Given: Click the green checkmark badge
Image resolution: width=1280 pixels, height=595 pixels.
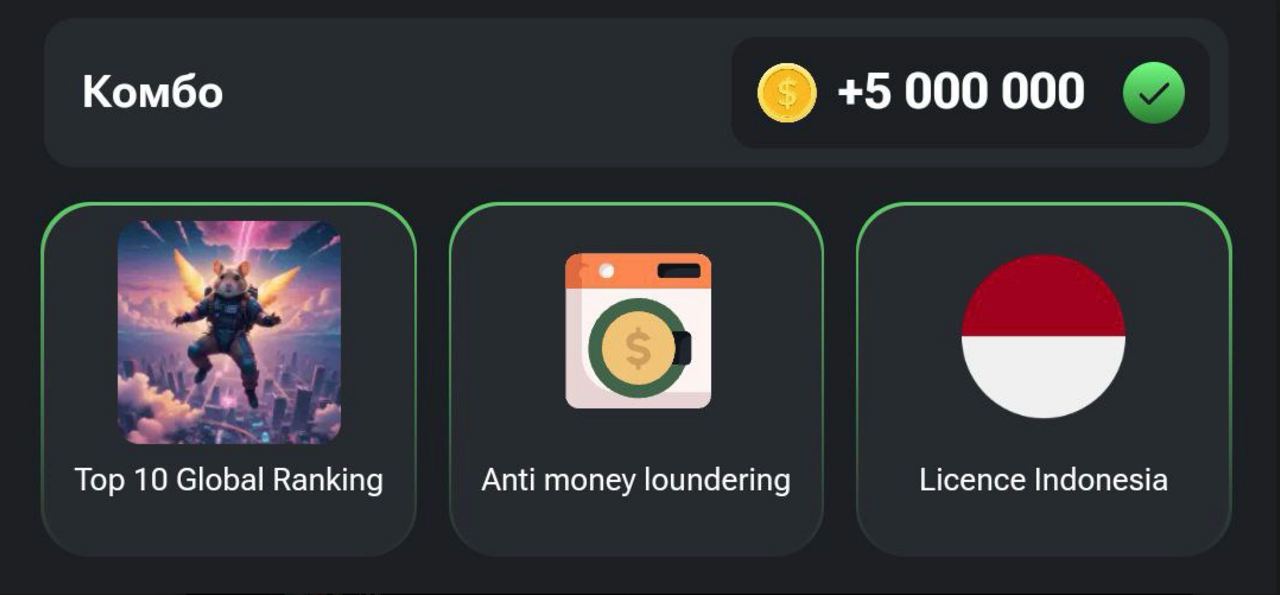Looking at the screenshot, I should point(1153,93).
